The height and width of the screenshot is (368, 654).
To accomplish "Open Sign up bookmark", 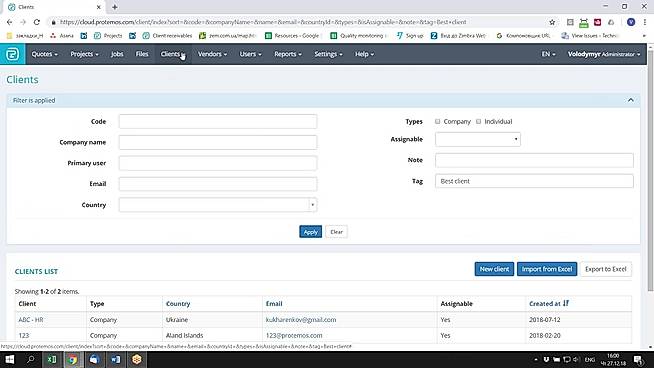I will pos(410,36).
